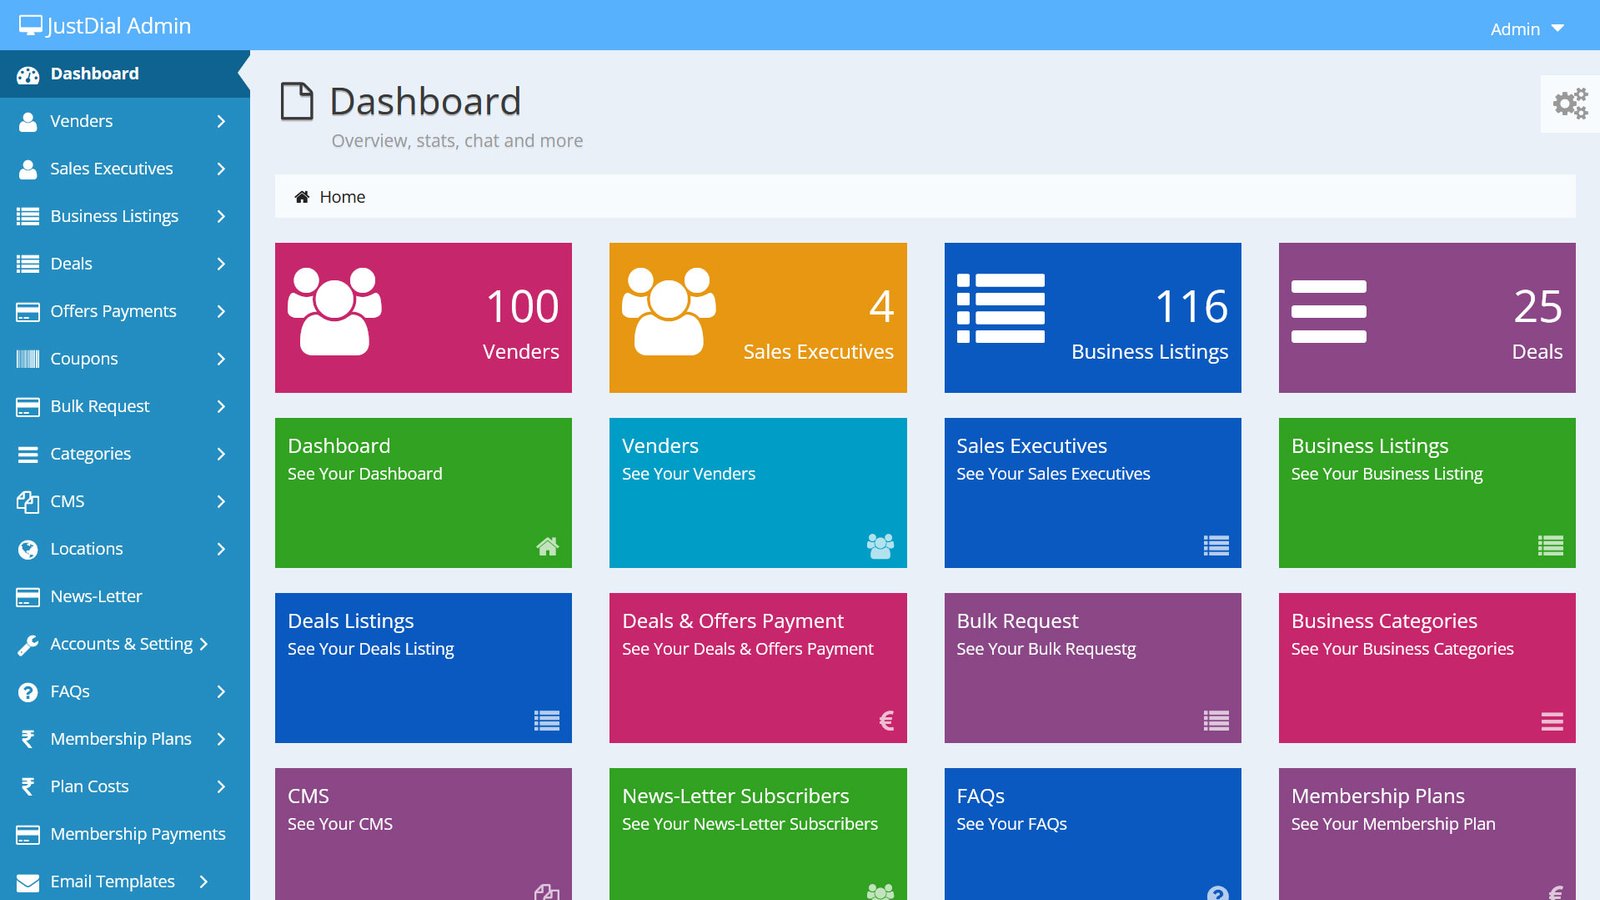Click the Membership Plans rupee icon
Viewport: 1600px width, 900px height.
(28, 739)
